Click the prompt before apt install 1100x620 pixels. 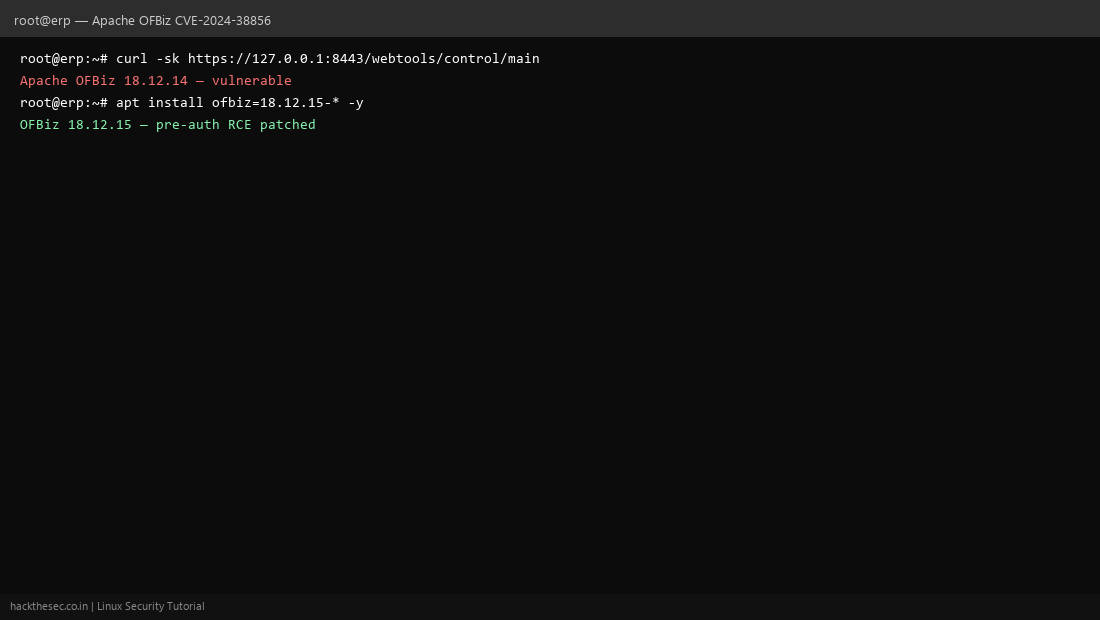pyautogui.click(x=64, y=102)
